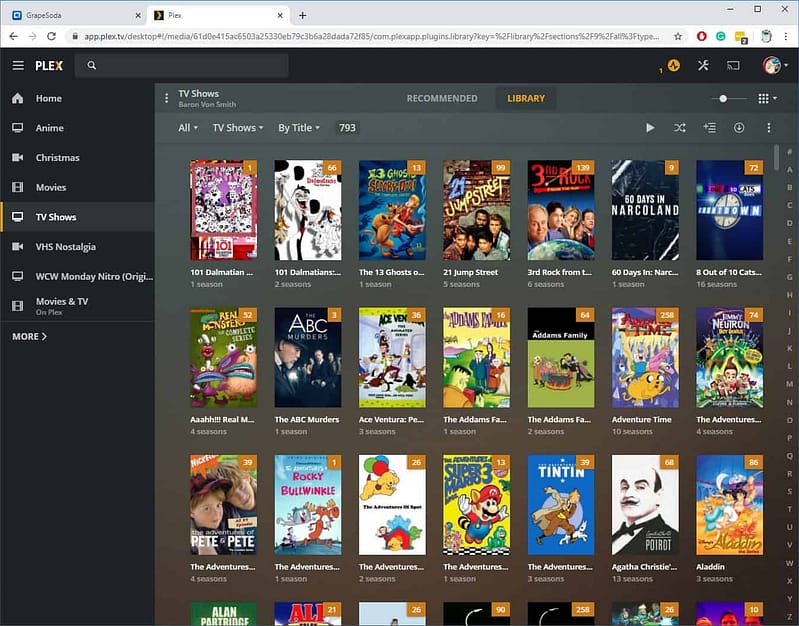This screenshot has width=799, height=626.
Task: Go to Home in sidebar
Action: click(77, 98)
